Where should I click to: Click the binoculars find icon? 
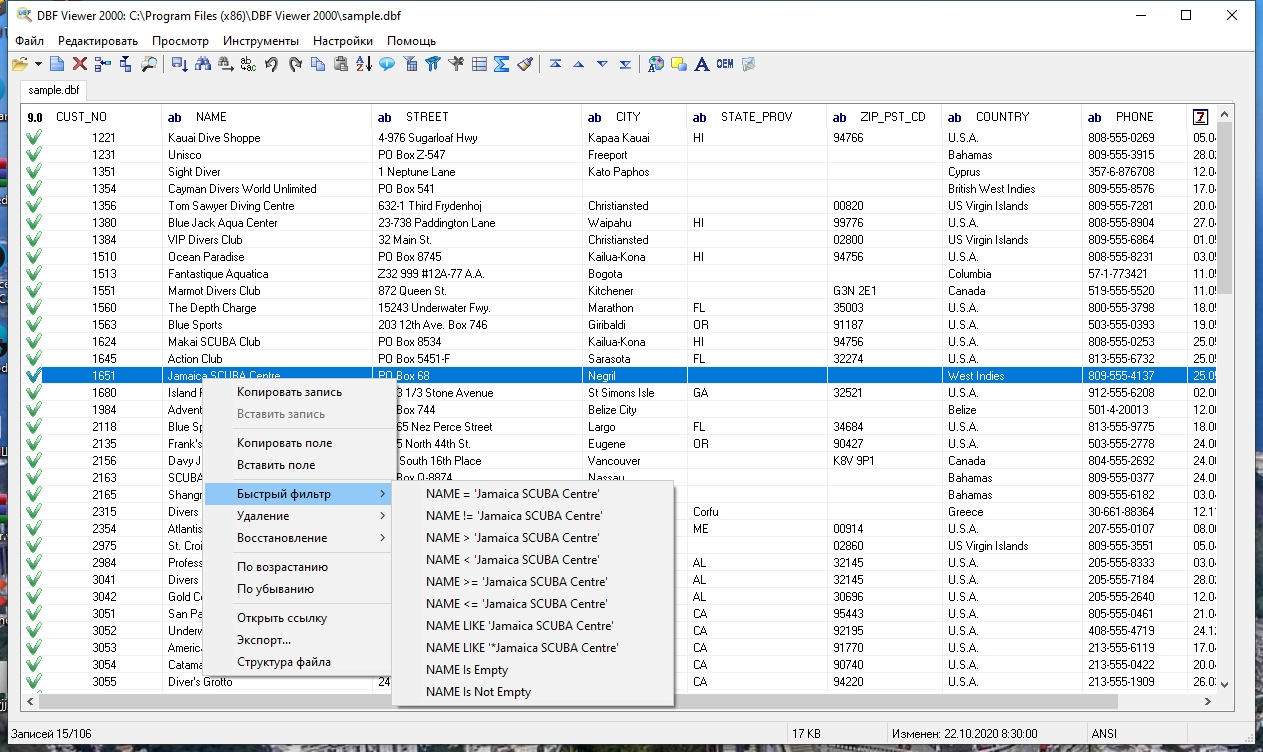203,64
